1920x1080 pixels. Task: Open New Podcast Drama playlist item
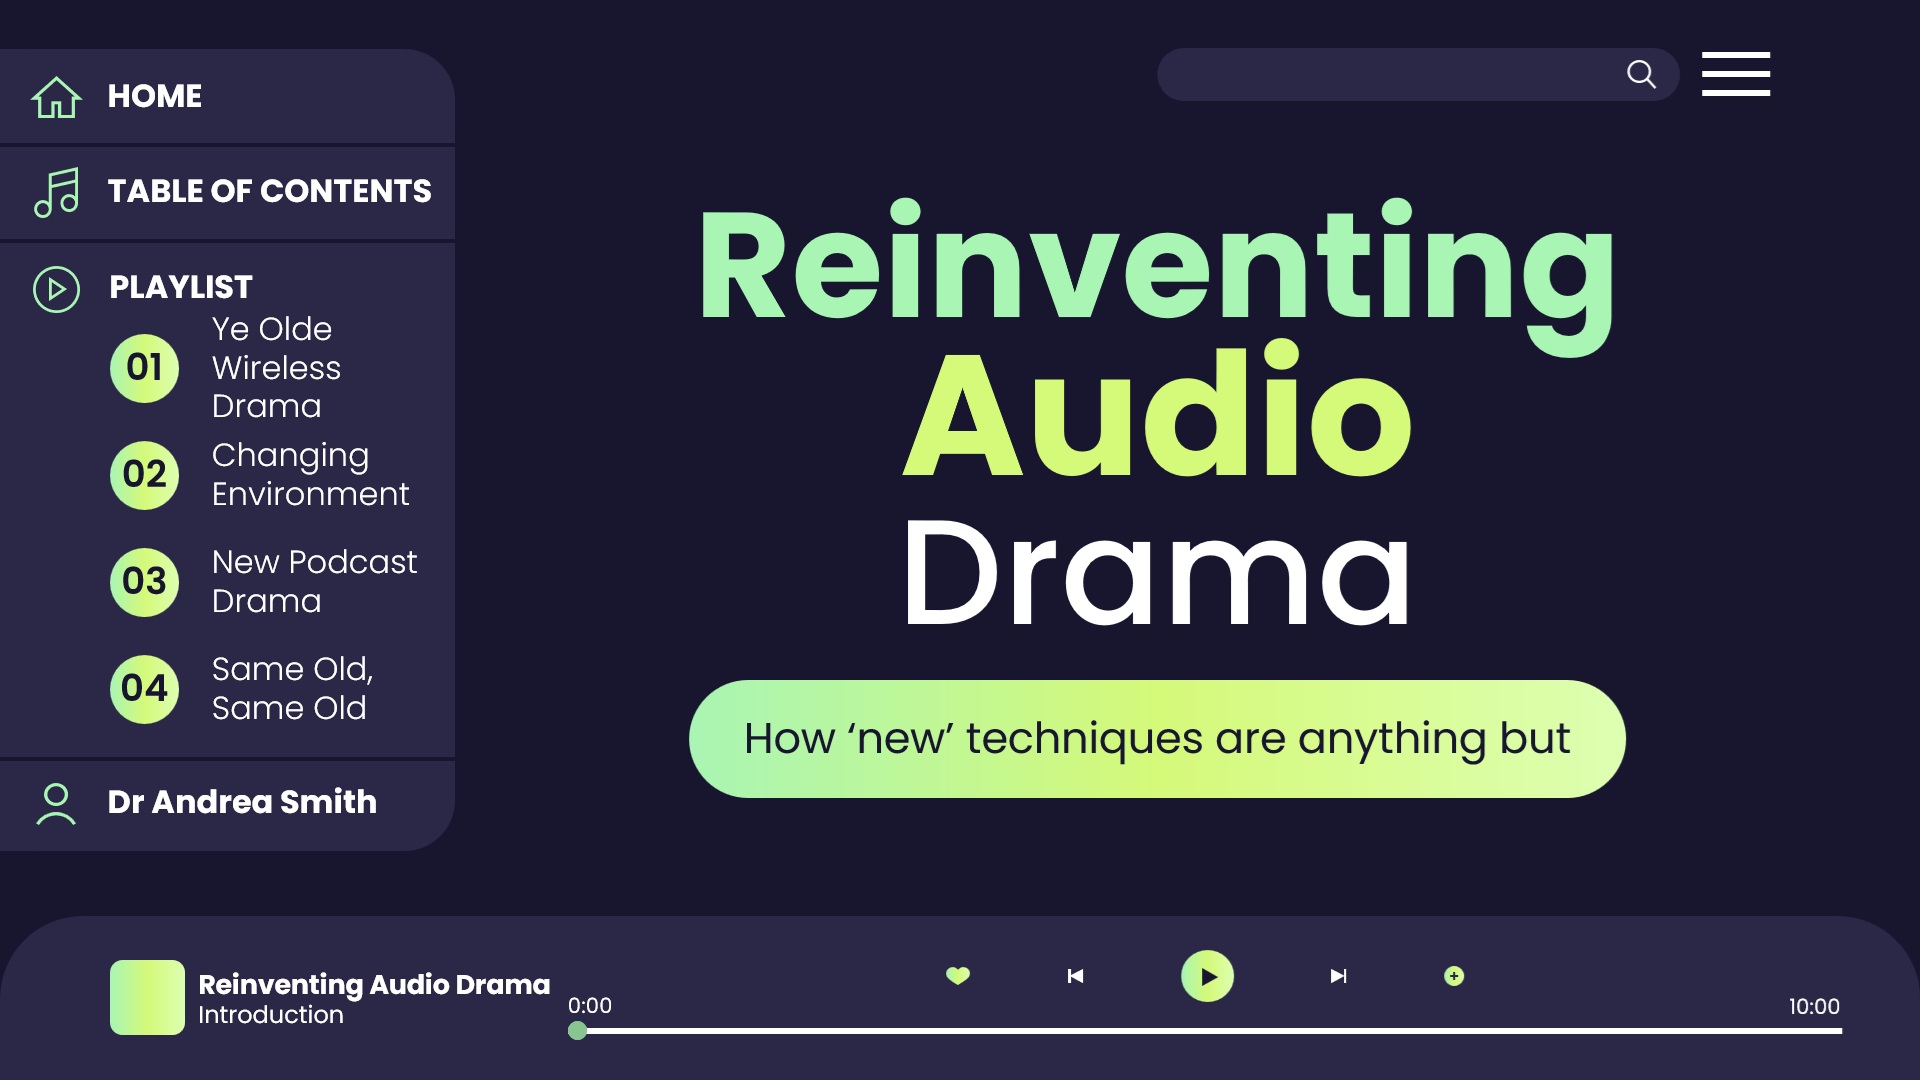313,582
